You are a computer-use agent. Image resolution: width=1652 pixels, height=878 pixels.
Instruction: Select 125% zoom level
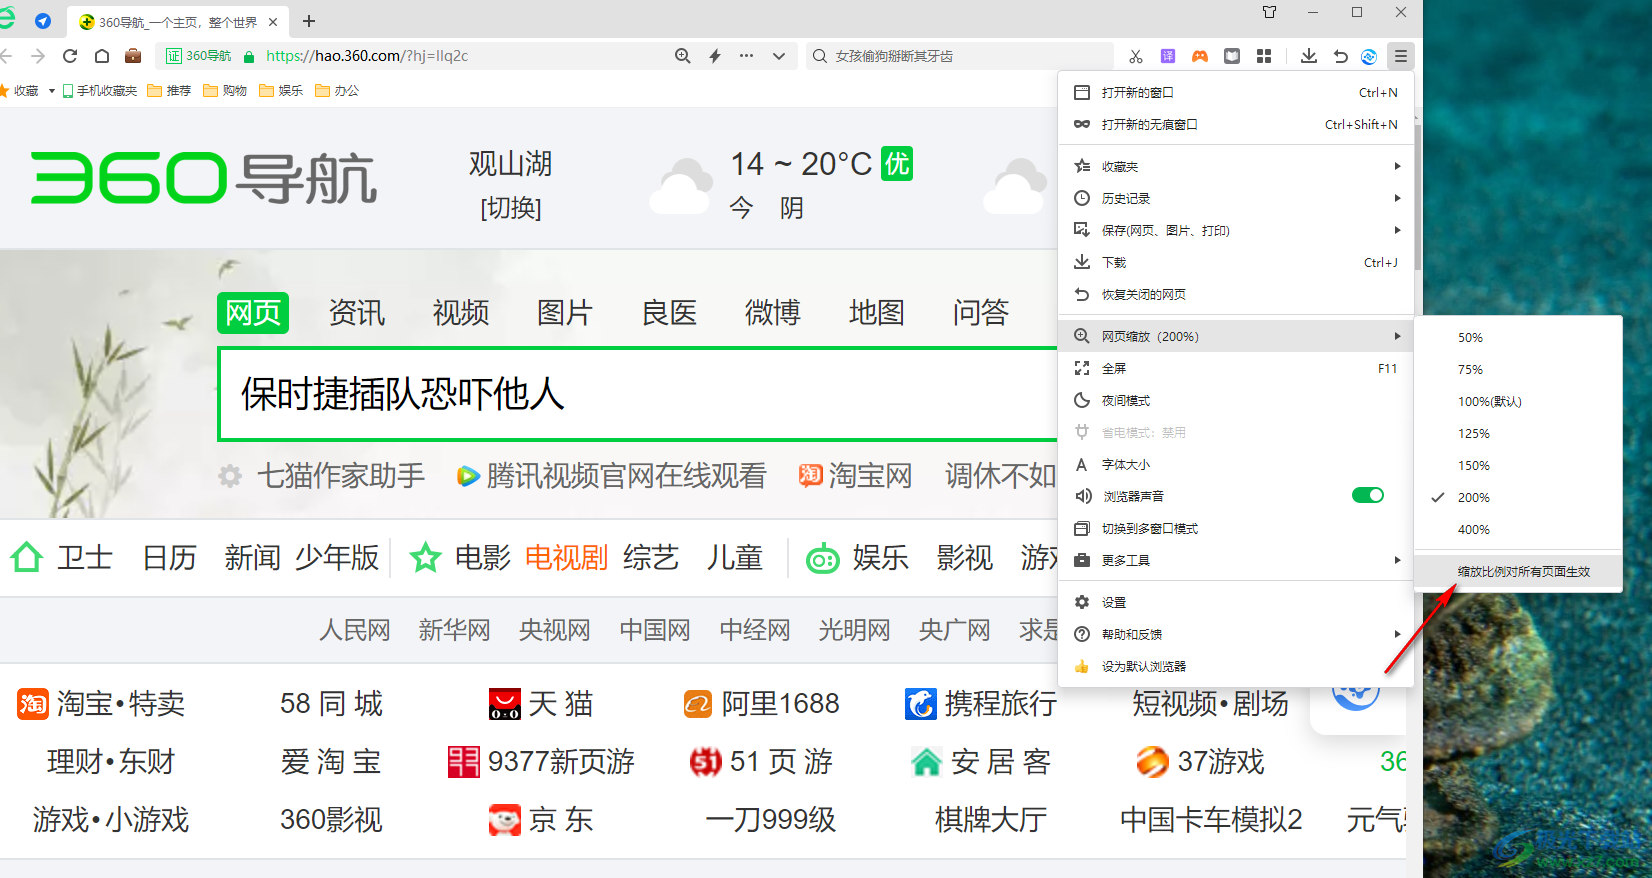(1518, 434)
